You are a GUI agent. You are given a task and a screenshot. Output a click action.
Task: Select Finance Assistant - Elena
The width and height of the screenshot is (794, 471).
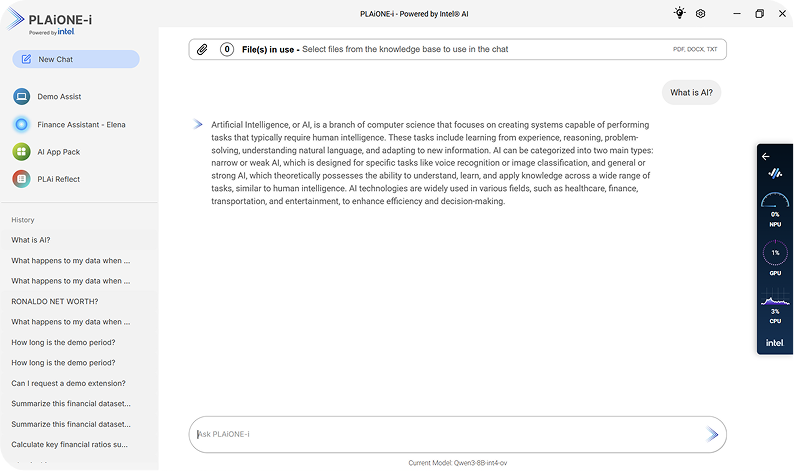tap(81, 125)
